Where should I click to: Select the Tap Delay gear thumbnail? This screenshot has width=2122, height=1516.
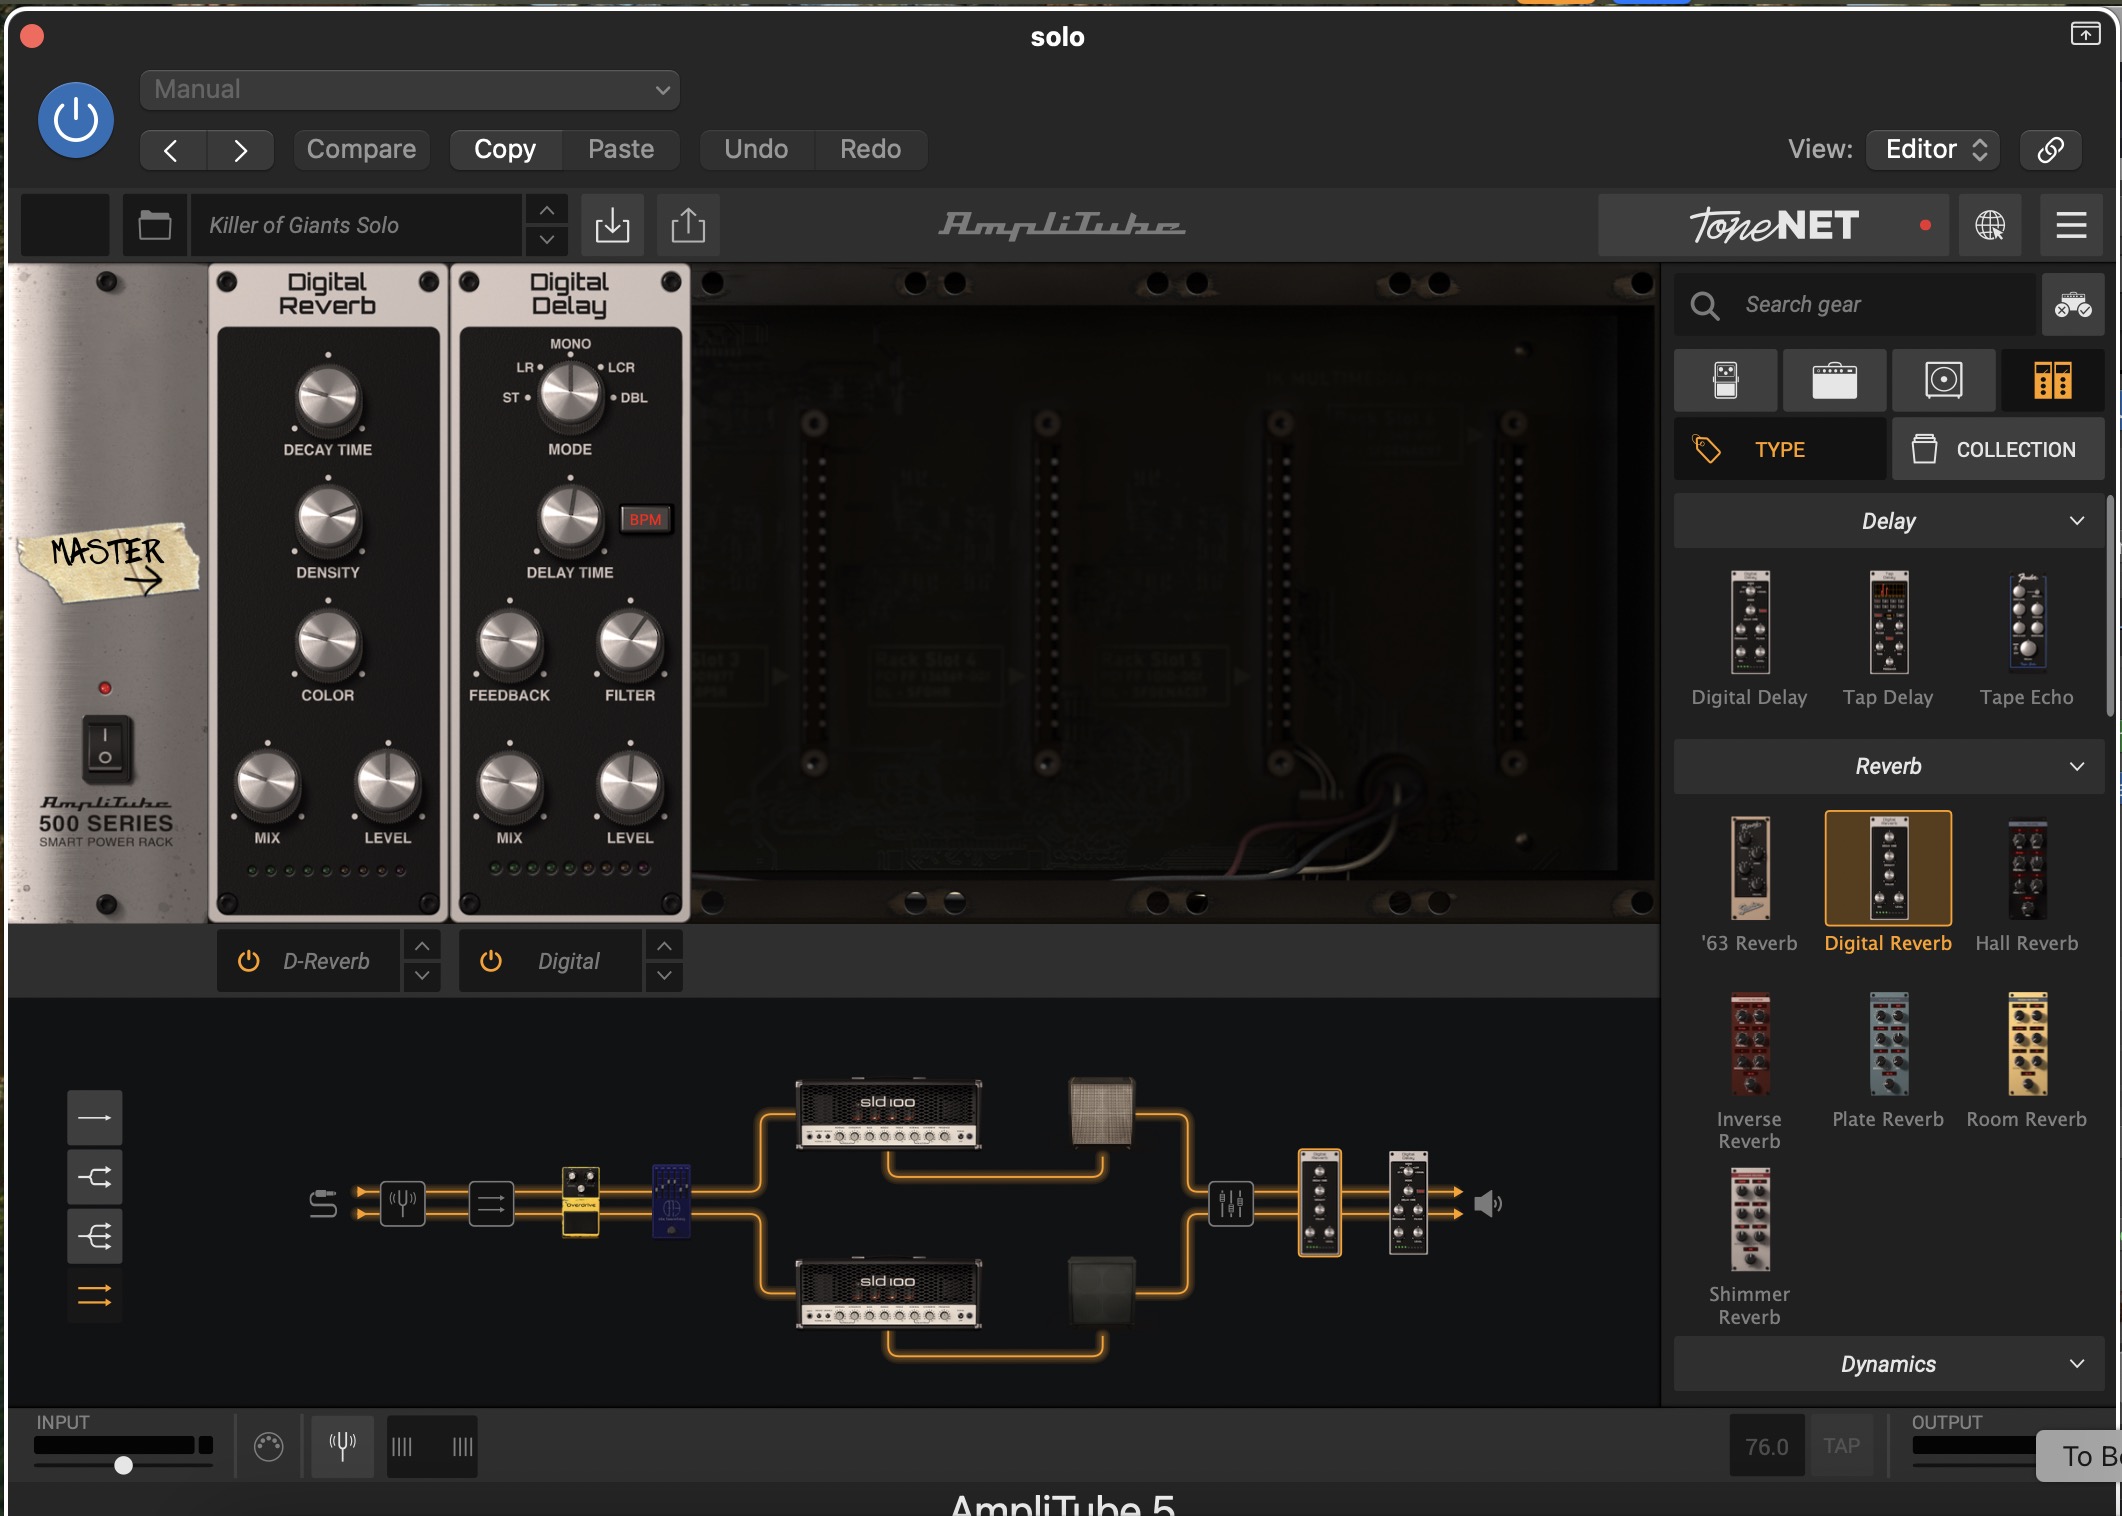click(x=1889, y=622)
